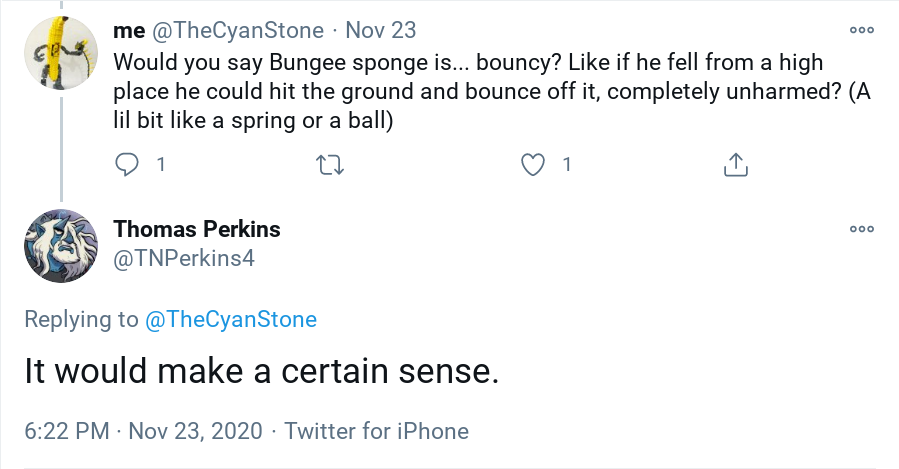Click the "Twitter for iPhone" source link
The height and width of the screenshot is (469, 899).
click(x=376, y=431)
